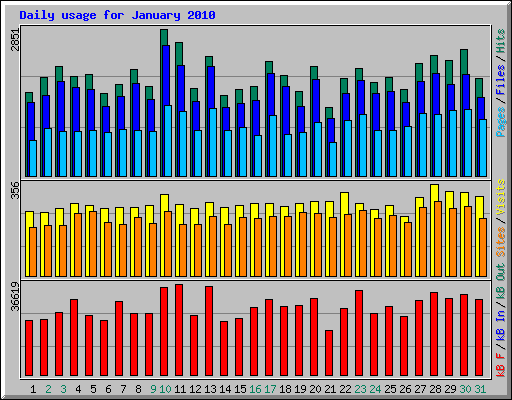
Task: Click the red kB bar for day 28
Action: [x=434, y=334]
